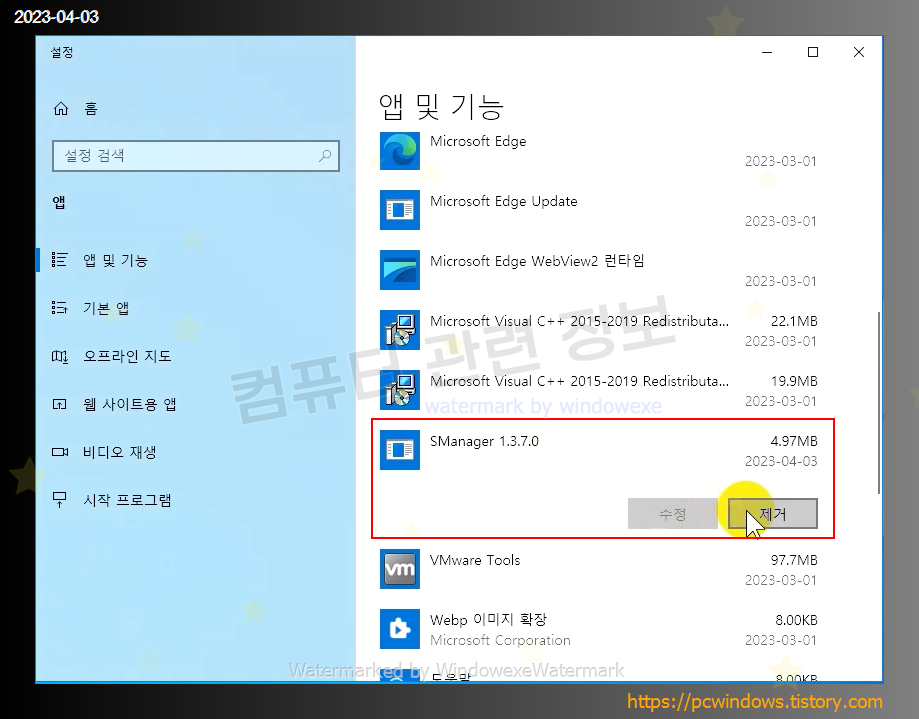This screenshot has width=919, height=719.
Task: Click the Microsoft Edge Update app icon
Action: pyautogui.click(x=400, y=210)
